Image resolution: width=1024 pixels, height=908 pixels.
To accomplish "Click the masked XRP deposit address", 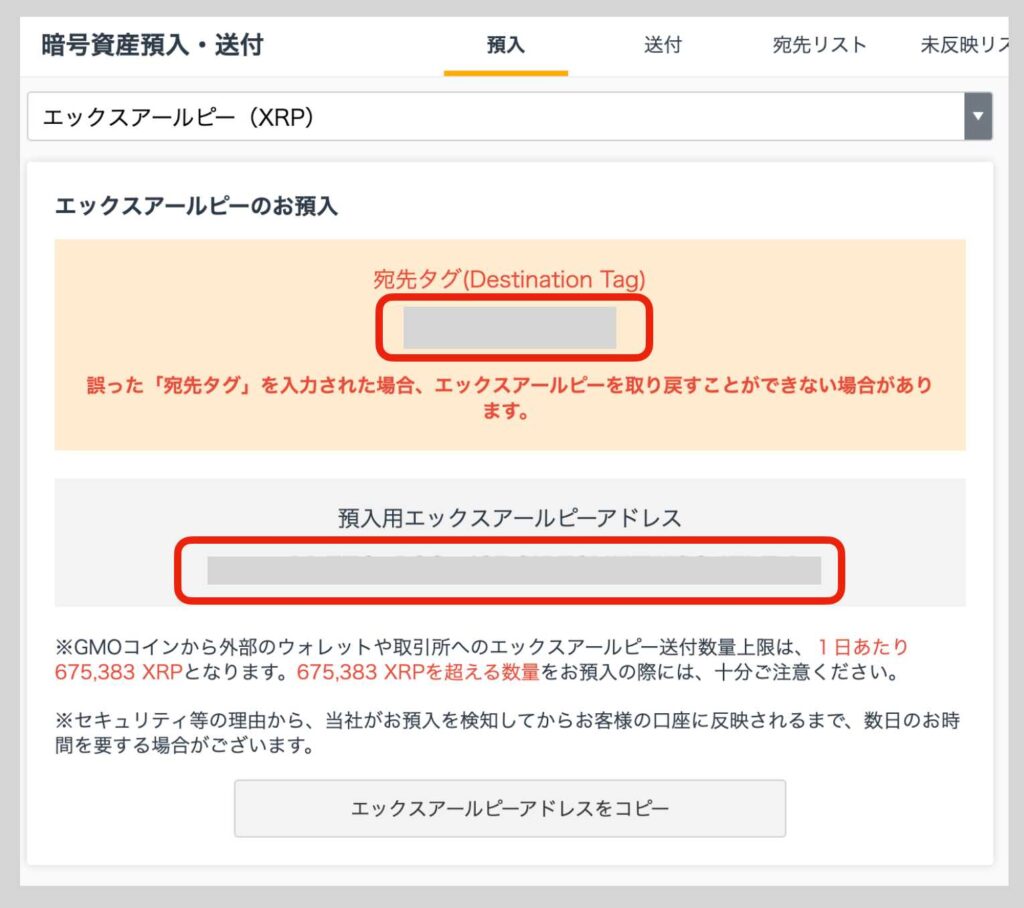I will [x=513, y=570].
